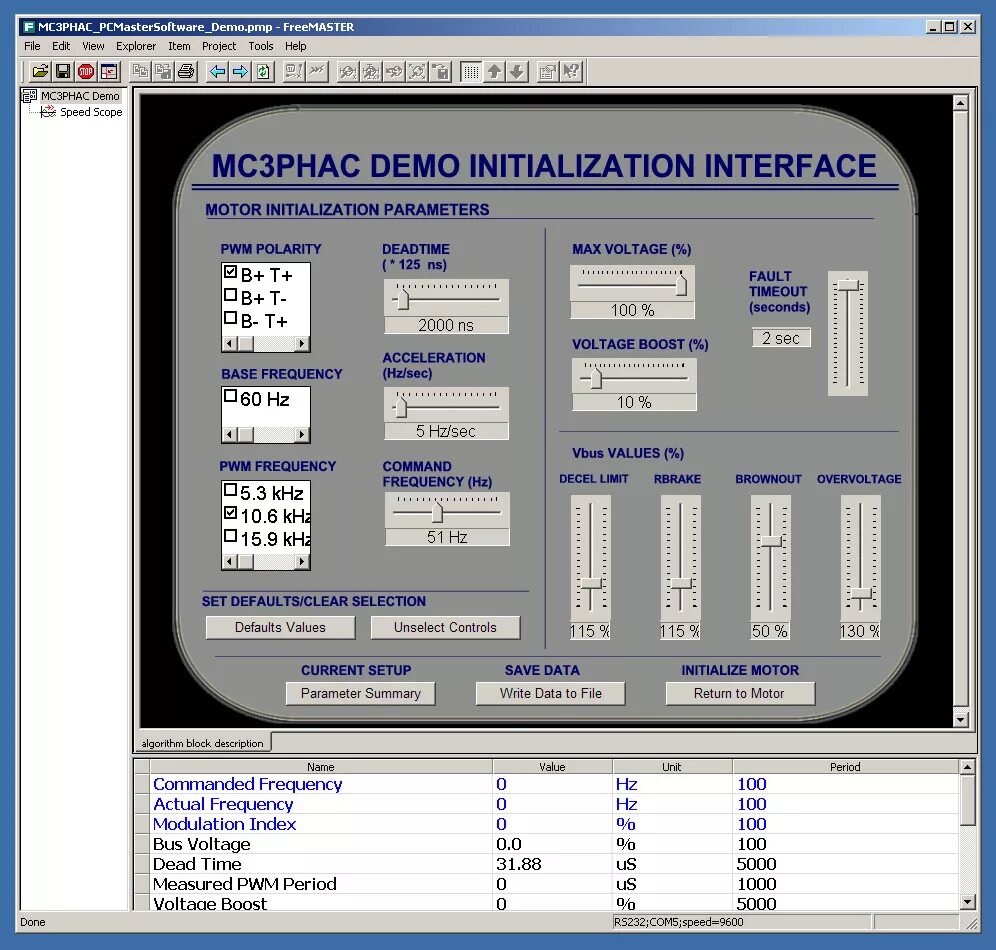Click the grayed padlock toolbar icon
Image resolution: width=996 pixels, height=950 pixels.
coord(440,72)
